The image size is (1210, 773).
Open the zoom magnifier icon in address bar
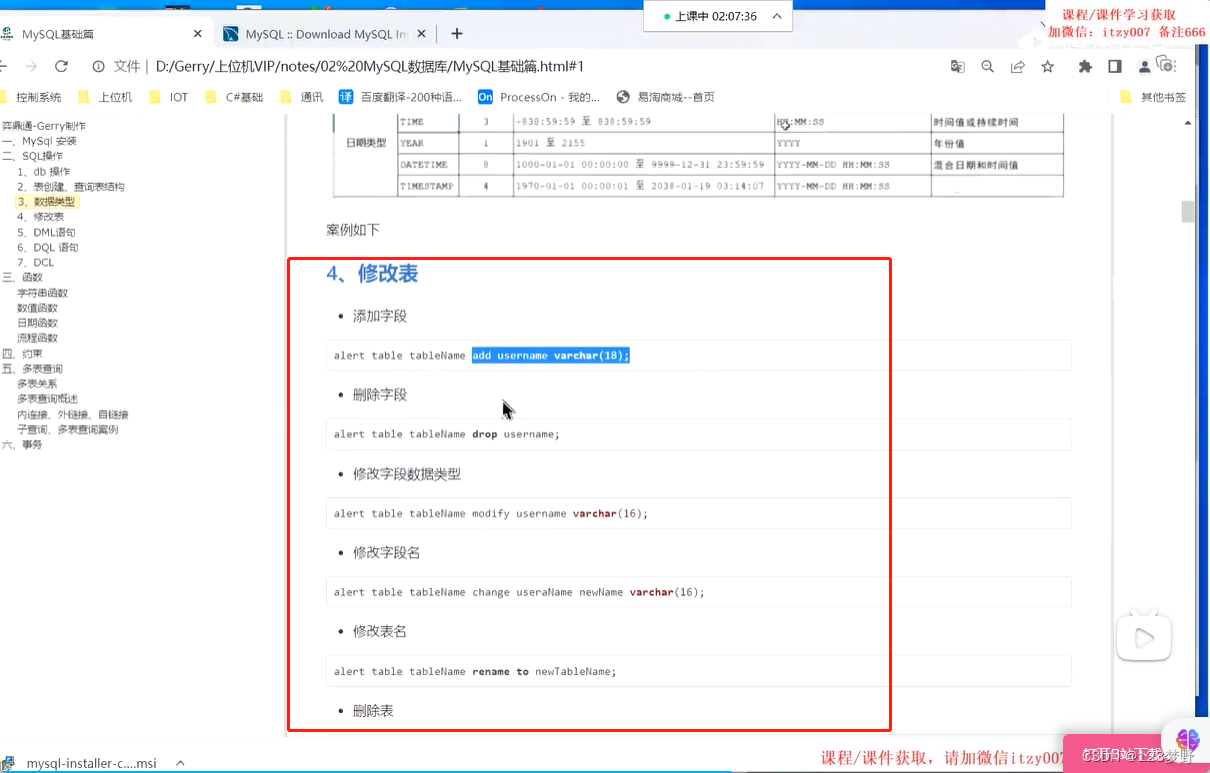(987, 66)
